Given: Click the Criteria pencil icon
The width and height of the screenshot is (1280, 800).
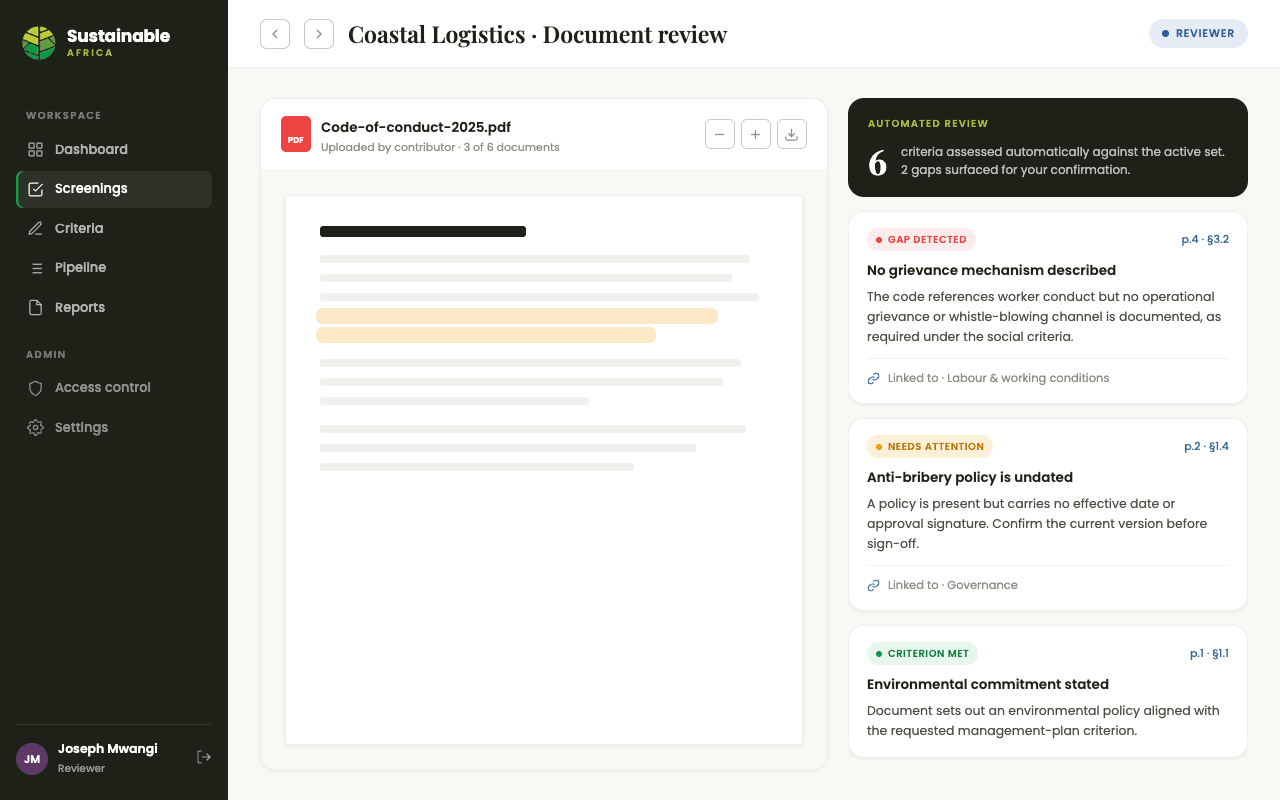Looking at the screenshot, I should pos(35,228).
